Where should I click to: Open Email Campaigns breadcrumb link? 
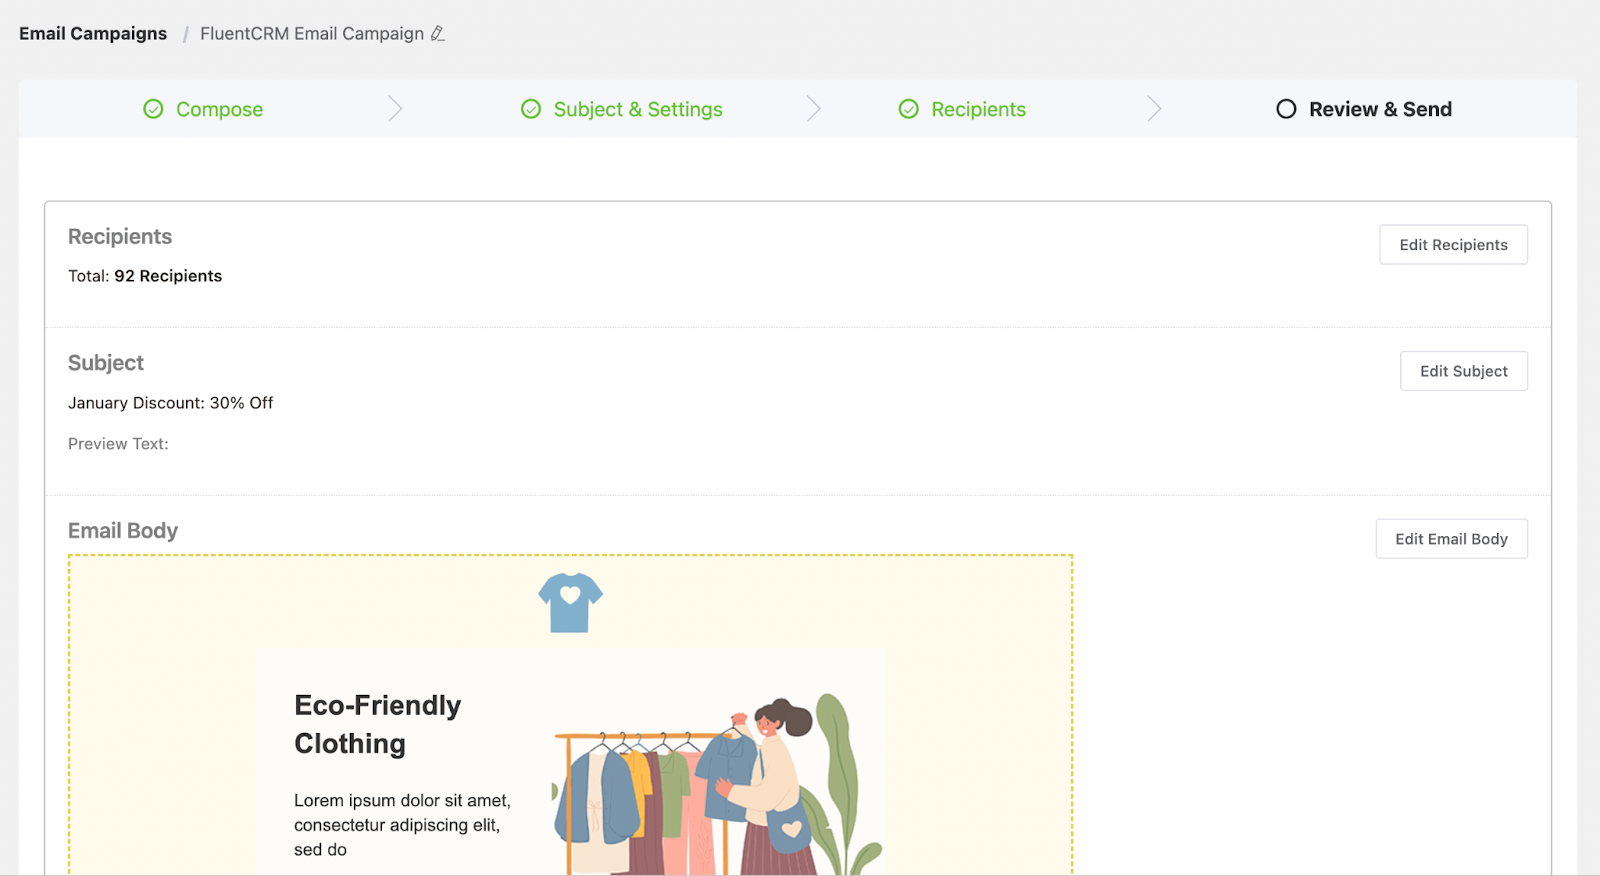93,34
